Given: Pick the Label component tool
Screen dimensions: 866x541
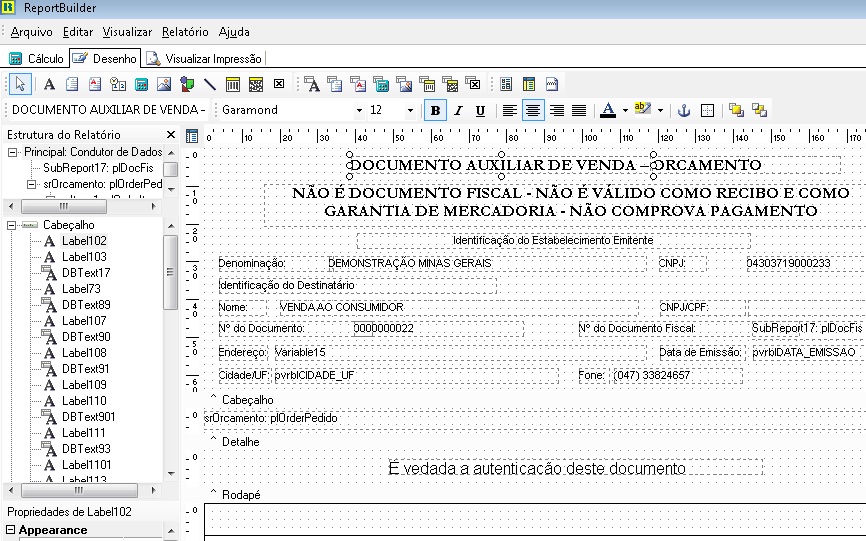Looking at the screenshot, I should coord(49,84).
